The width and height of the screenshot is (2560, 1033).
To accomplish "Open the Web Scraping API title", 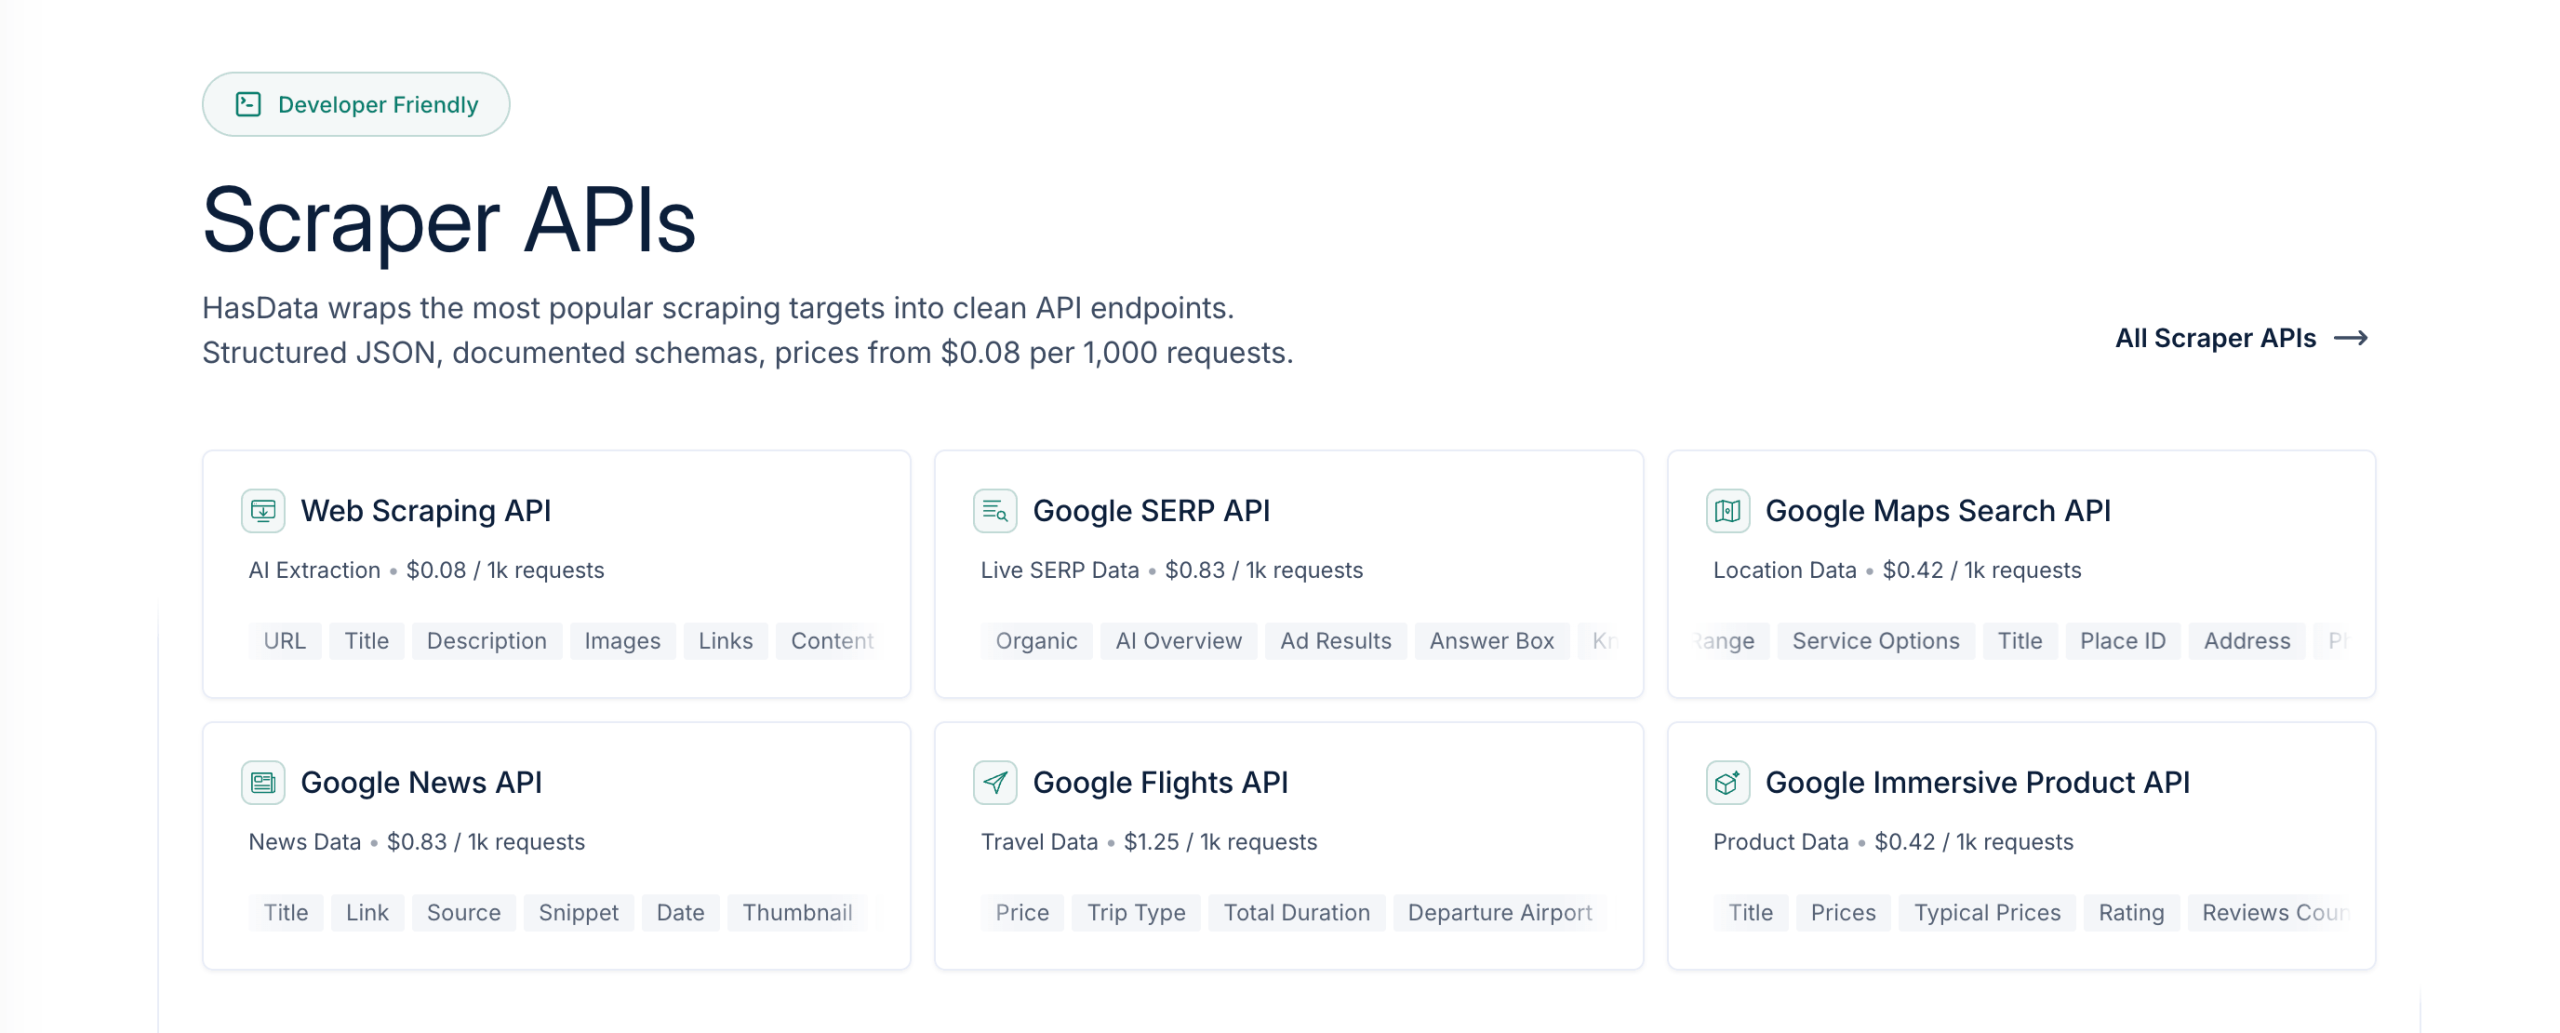I will (426, 511).
